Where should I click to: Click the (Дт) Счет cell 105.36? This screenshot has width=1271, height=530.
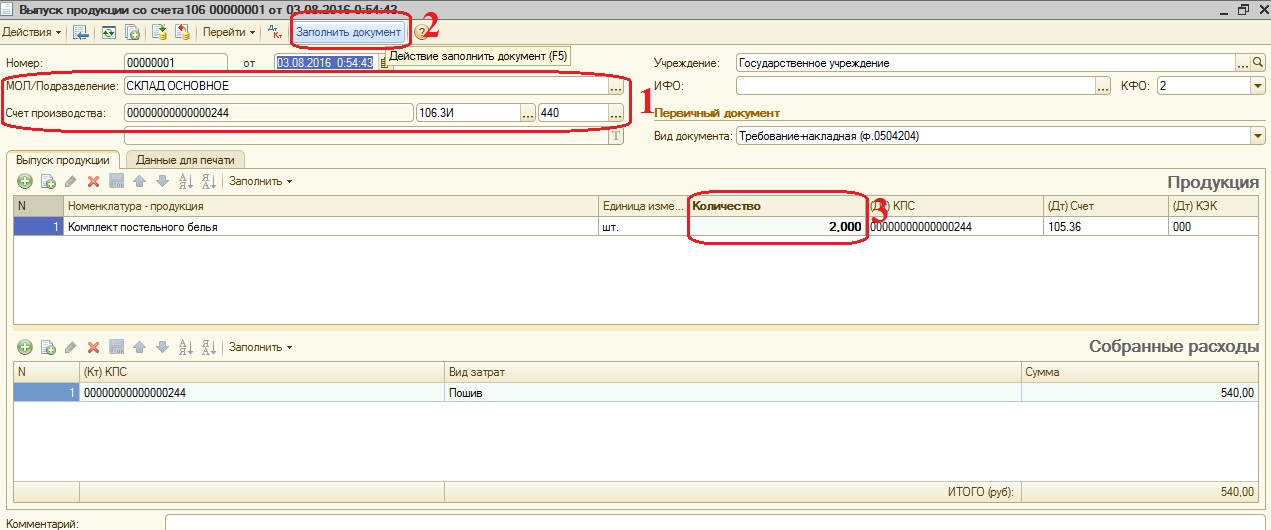point(1105,227)
